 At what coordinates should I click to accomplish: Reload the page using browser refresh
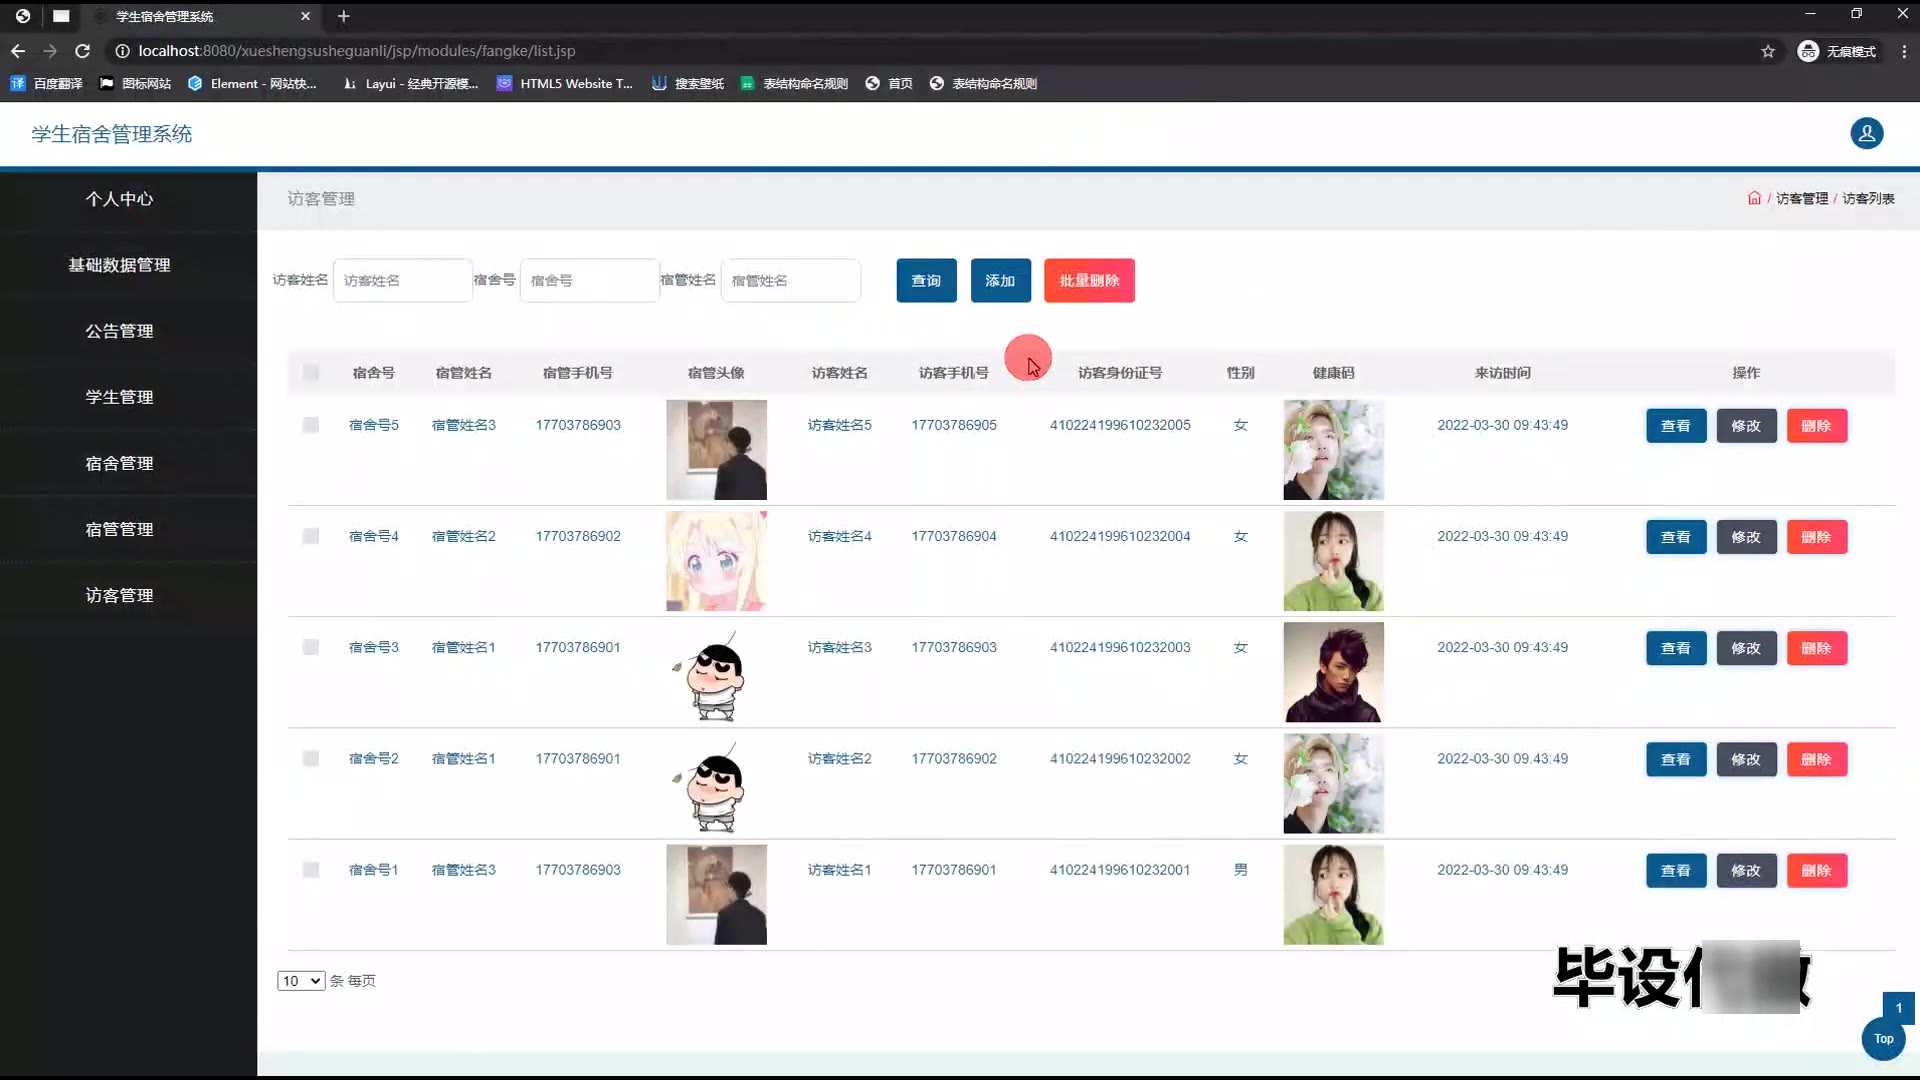click(83, 51)
